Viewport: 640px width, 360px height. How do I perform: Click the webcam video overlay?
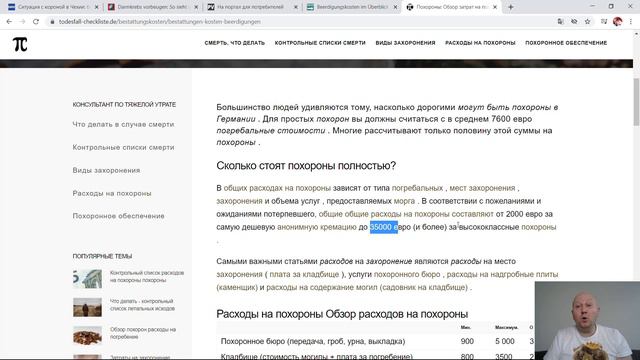(587, 320)
